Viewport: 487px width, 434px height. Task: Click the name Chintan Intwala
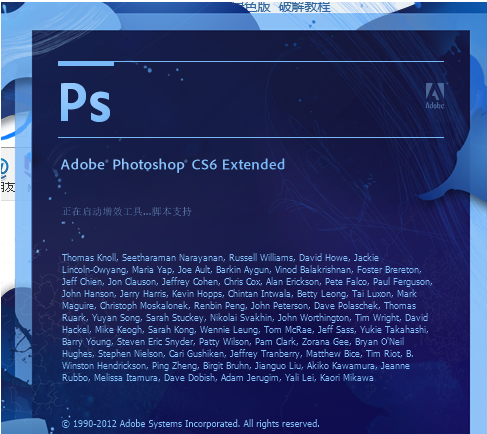tap(260, 294)
